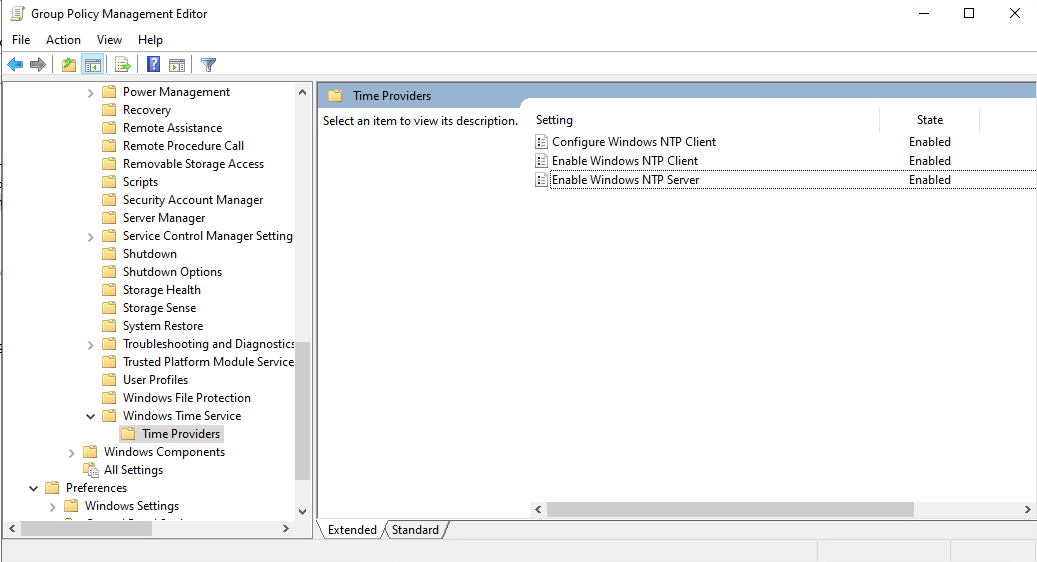Open the File menu
Image resolution: width=1037 pixels, height=562 pixels.
[21, 40]
